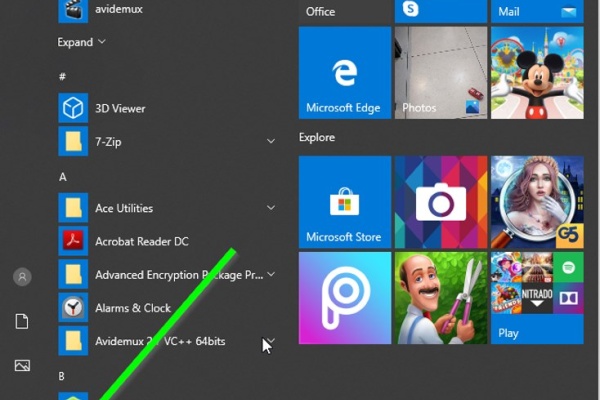
Task: Click Advanced Encryption Package folder icon
Action: (x=73, y=274)
